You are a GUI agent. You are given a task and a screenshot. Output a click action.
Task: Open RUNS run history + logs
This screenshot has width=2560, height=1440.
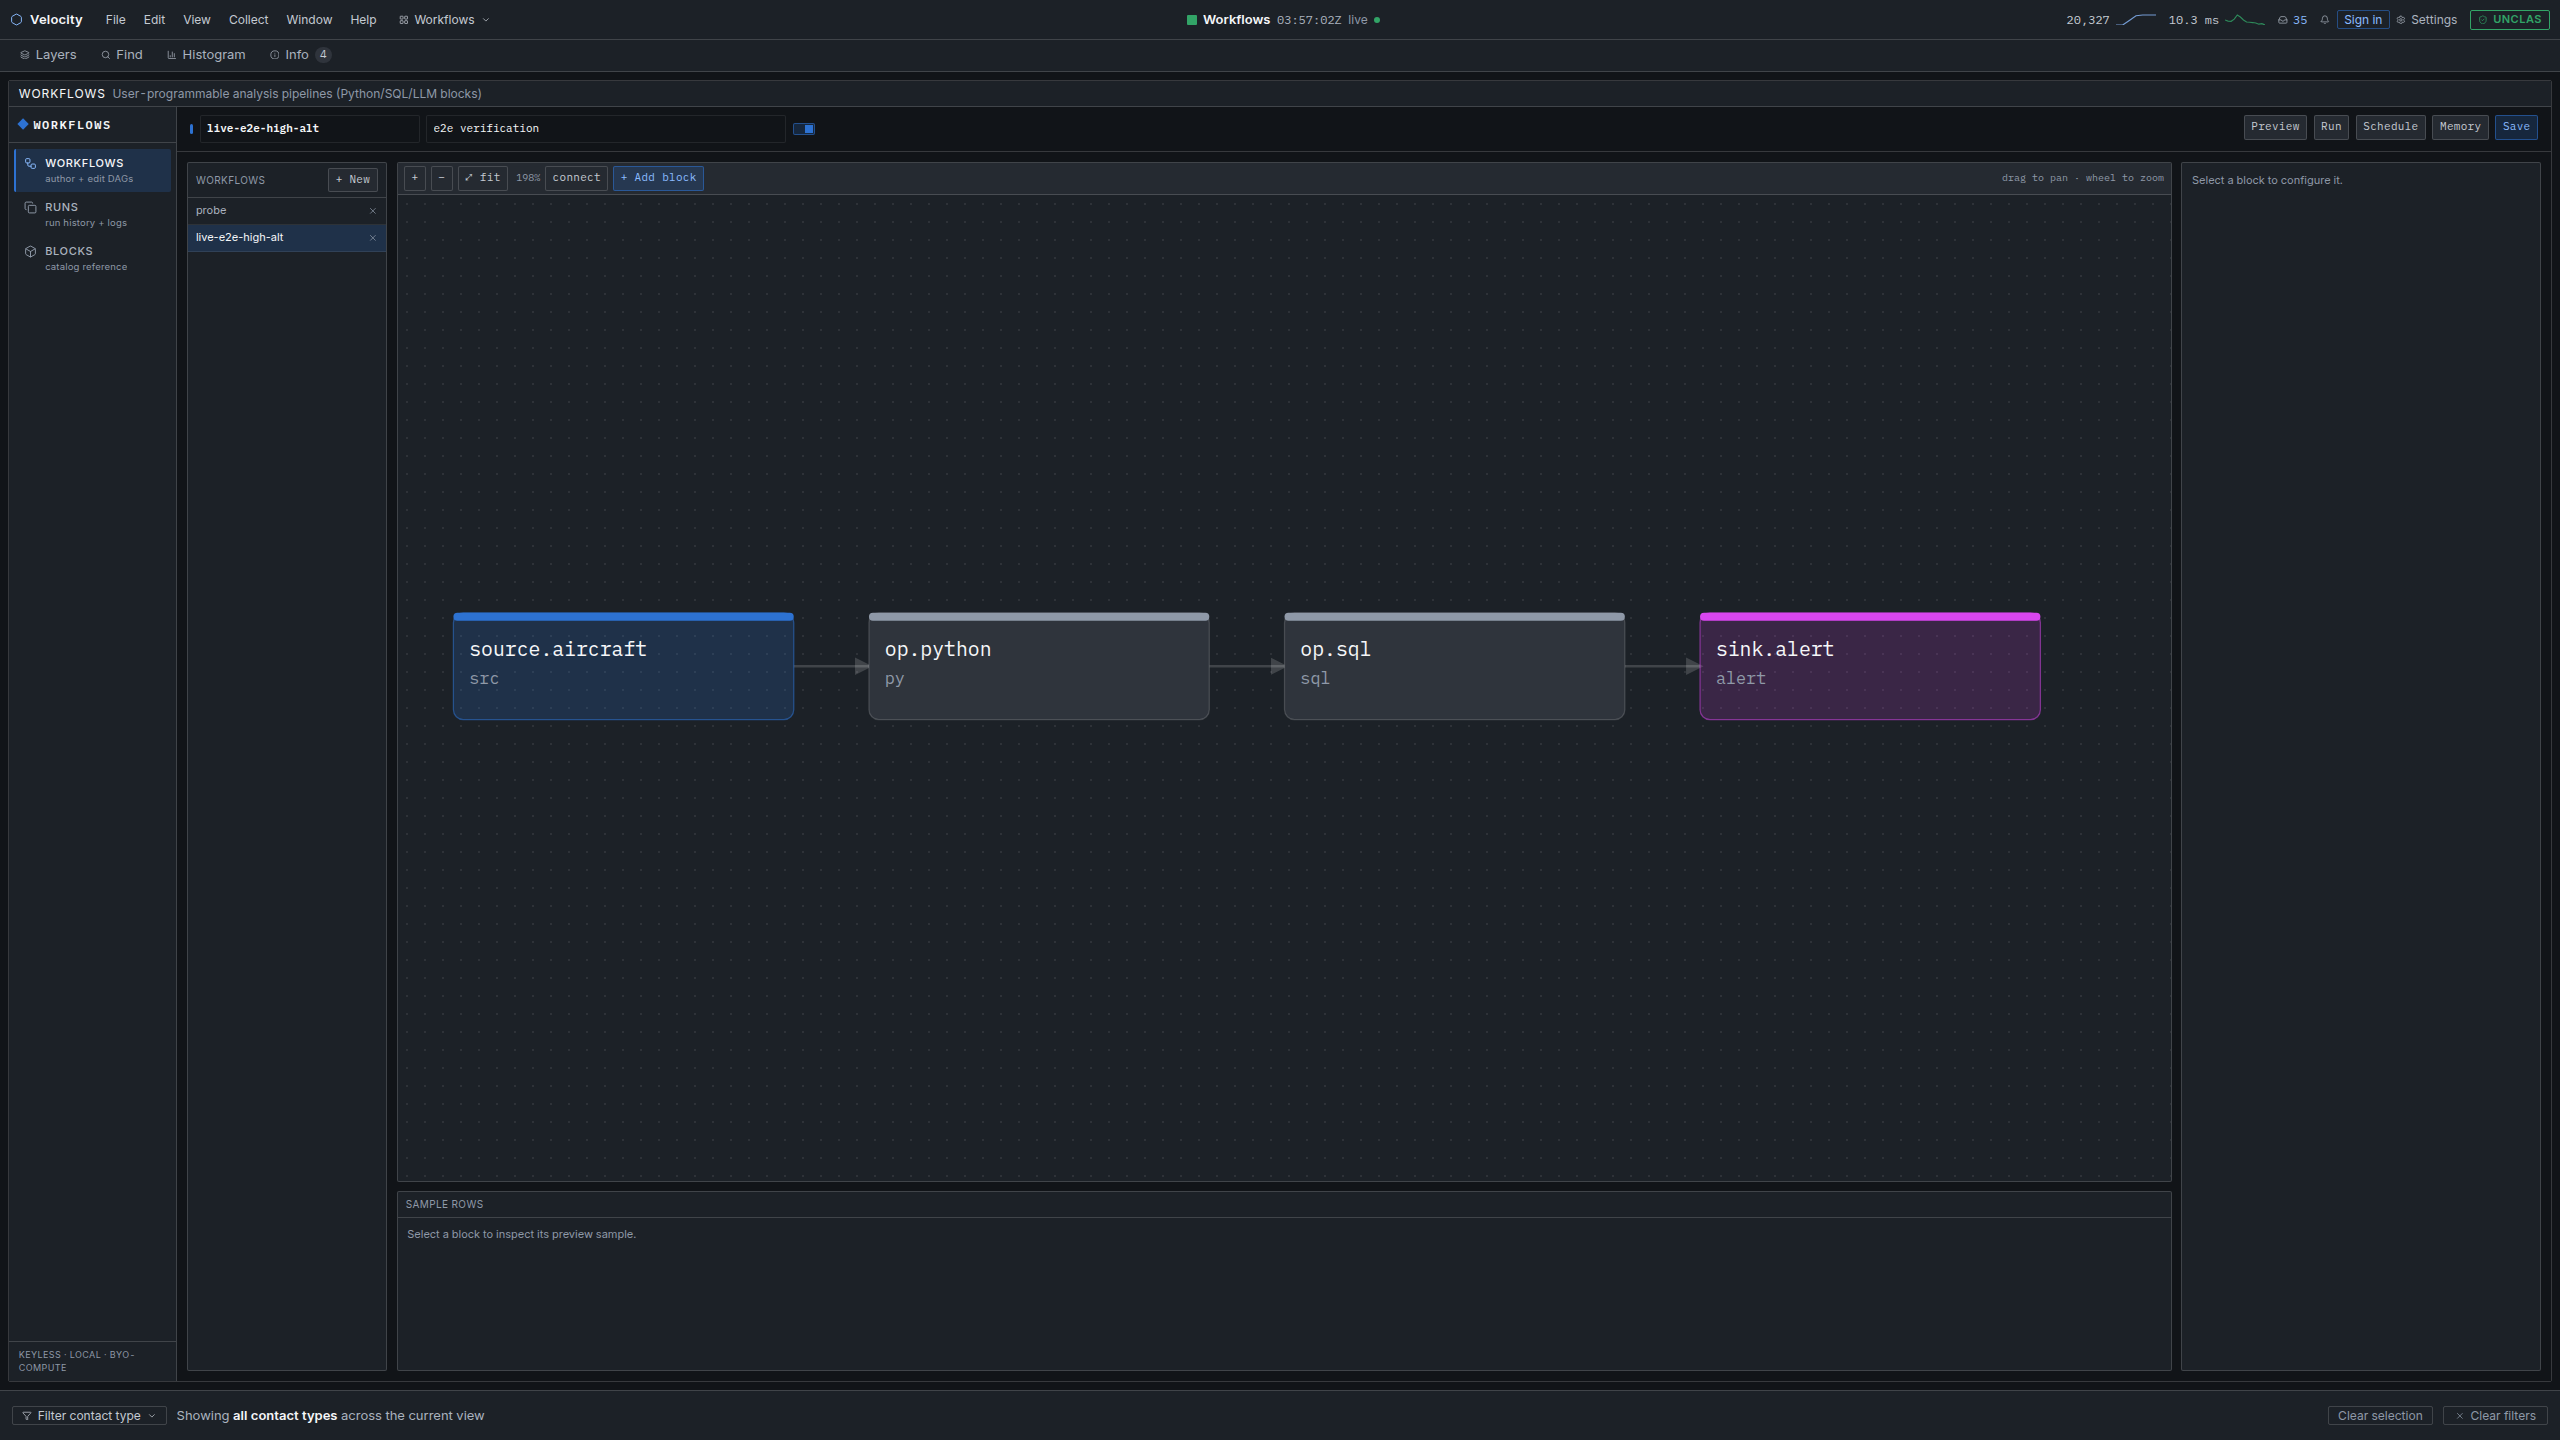pyautogui.click(x=93, y=214)
